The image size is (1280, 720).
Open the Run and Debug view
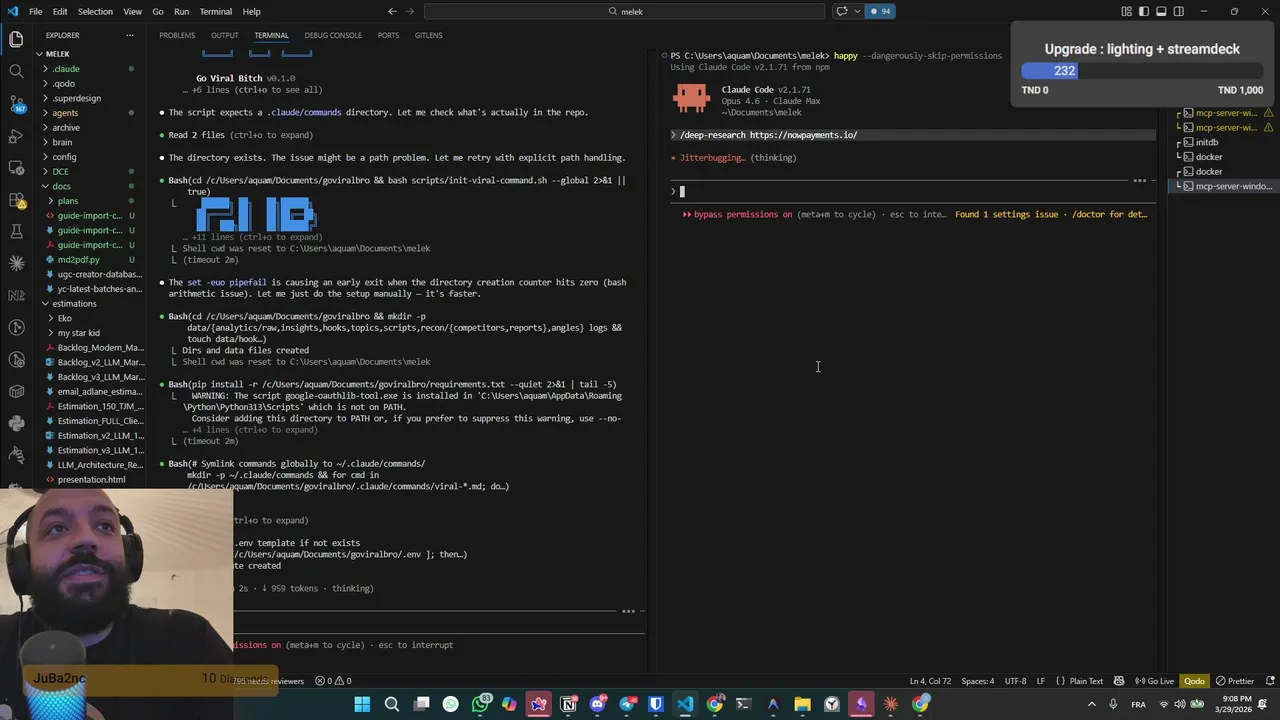tap(16, 135)
